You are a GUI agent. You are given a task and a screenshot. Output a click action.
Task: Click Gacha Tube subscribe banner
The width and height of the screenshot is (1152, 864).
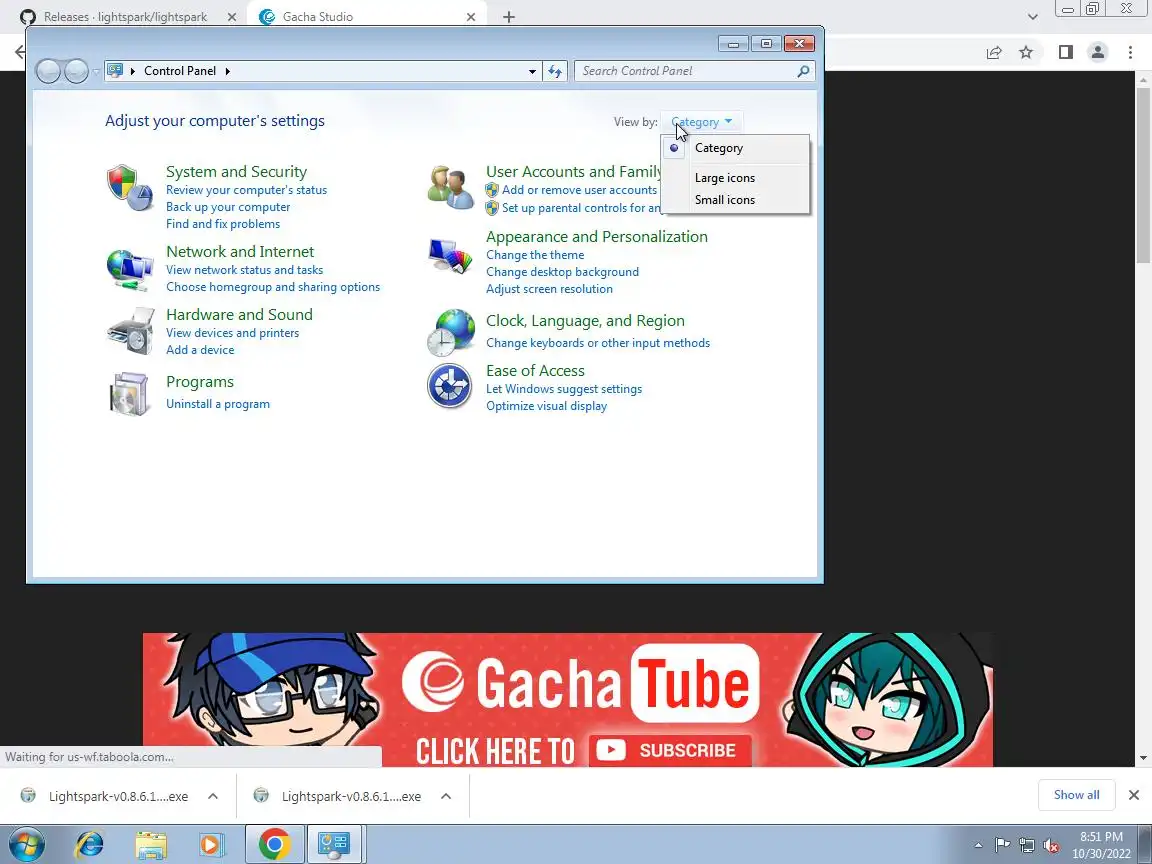coord(567,699)
